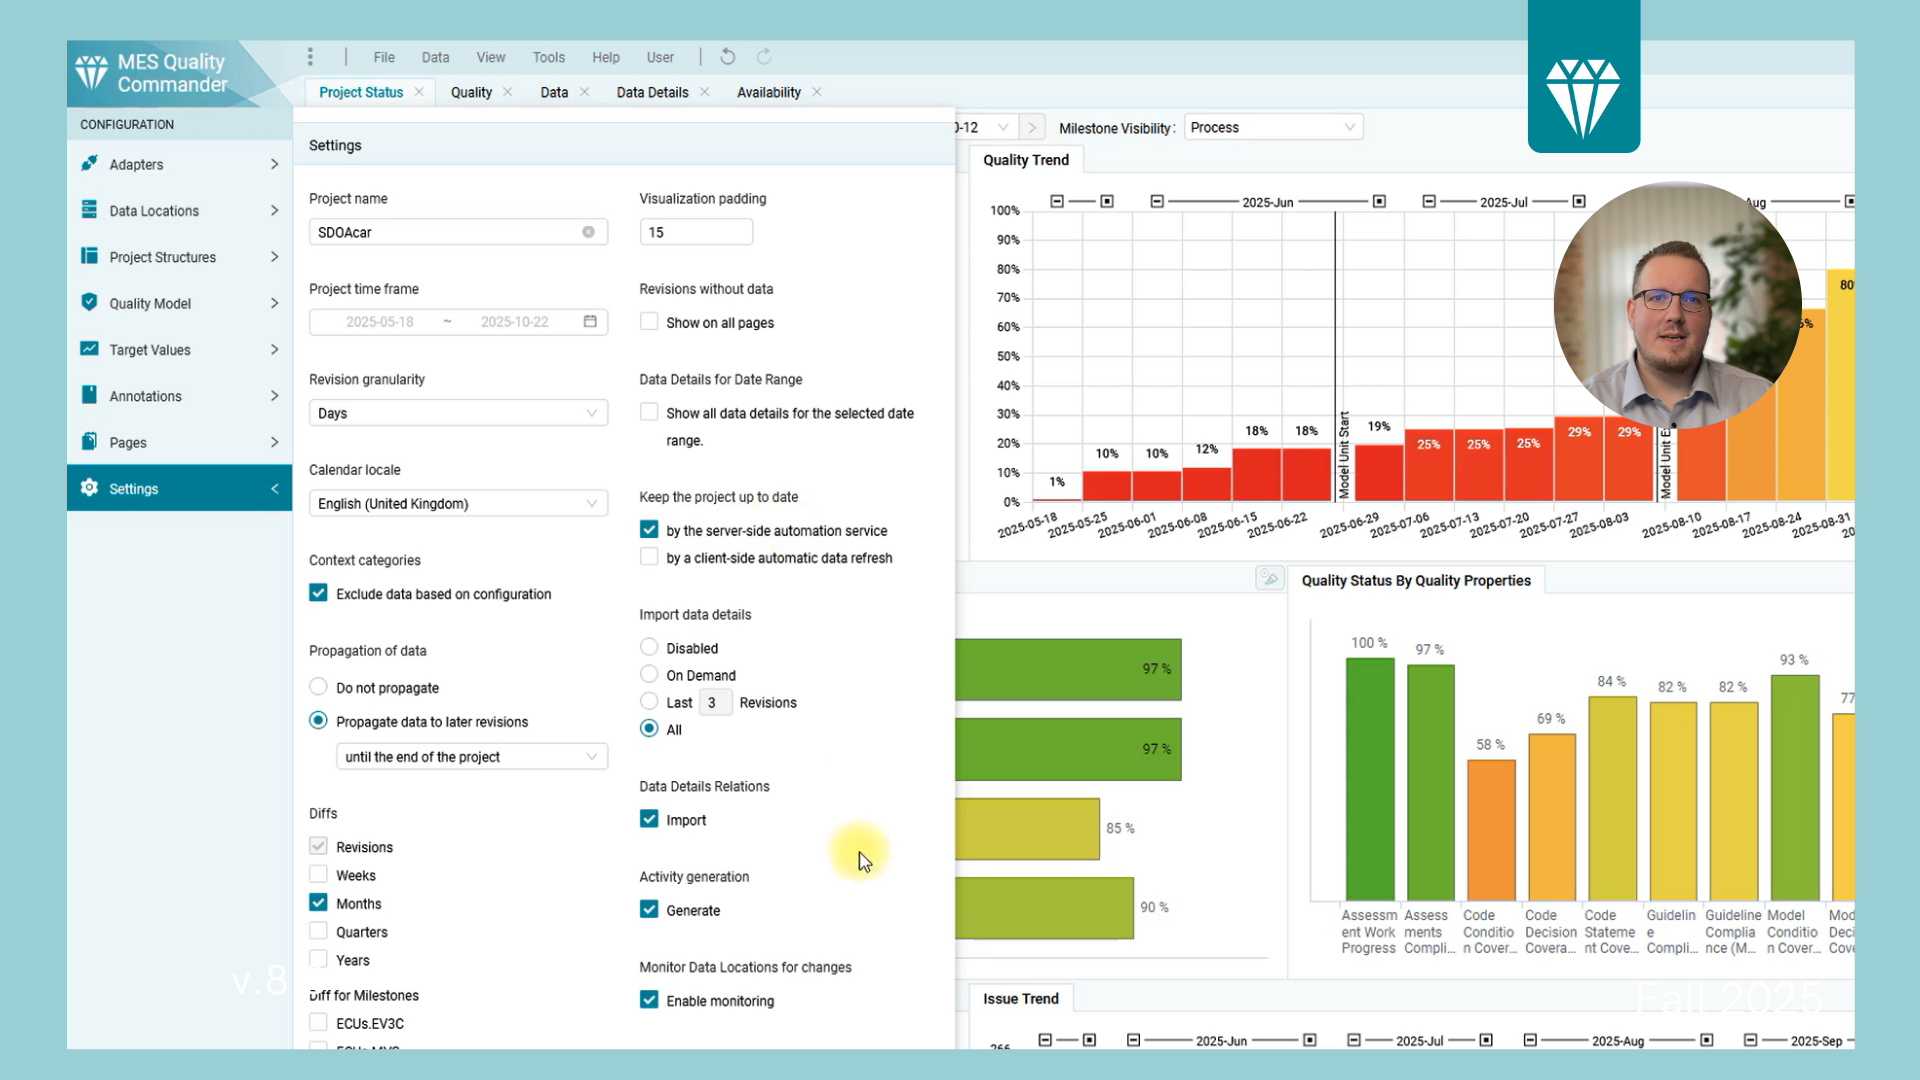The width and height of the screenshot is (1920, 1080).
Task: Click the Target Values chart icon
Action: pyautogui.click(x=89, y=349)
